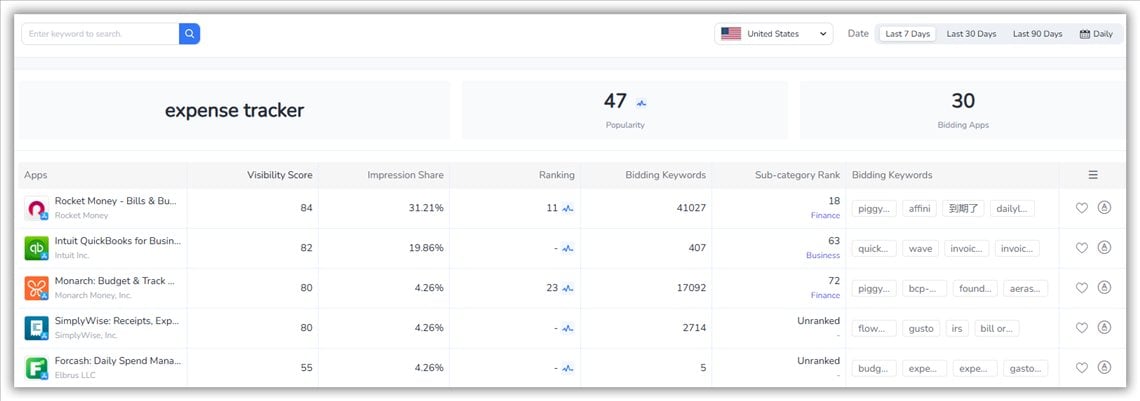Switch to the Daily date view
The height and width of the screenshot is (401, 1140).
[1096, 34]
